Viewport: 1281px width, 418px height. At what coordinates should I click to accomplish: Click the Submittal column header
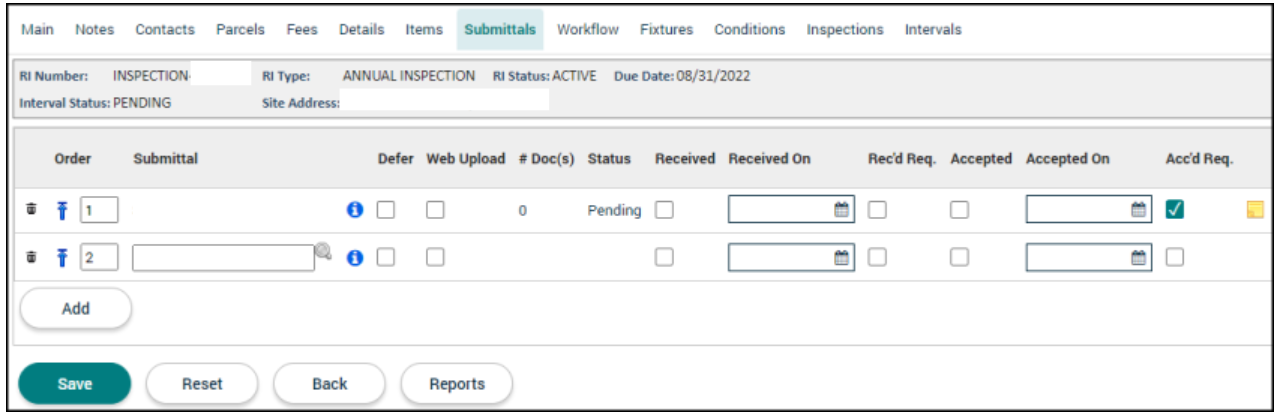165,159
